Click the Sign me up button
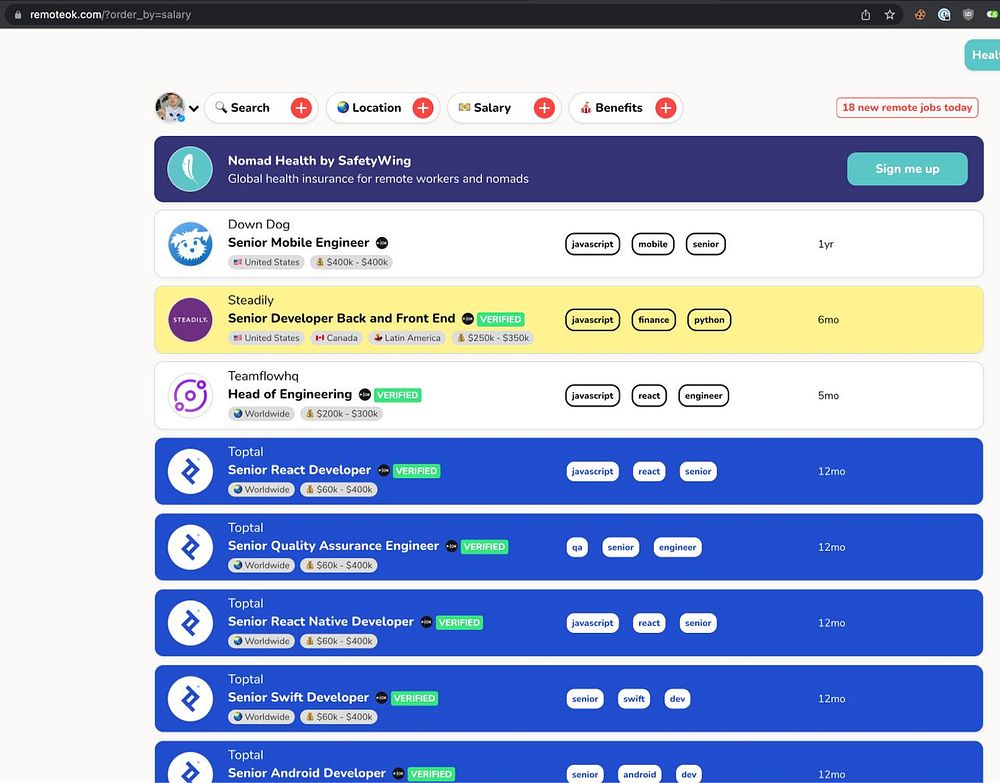Image resolution: width=1000 pixels, height=783 pixels. (x=907, y=169)
